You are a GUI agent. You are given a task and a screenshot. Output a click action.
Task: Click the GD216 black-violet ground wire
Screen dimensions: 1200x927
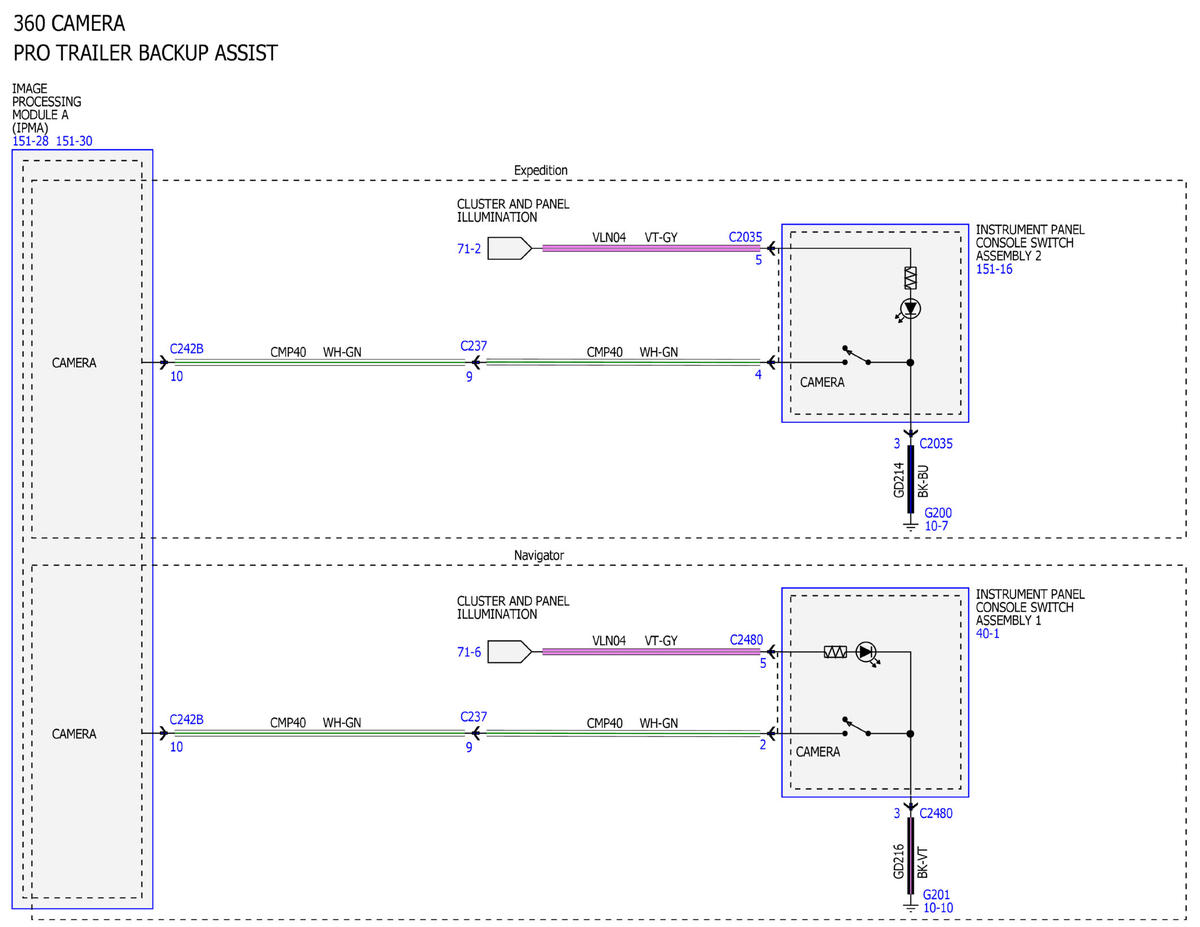pyautogui.click(x=910, y=857)
